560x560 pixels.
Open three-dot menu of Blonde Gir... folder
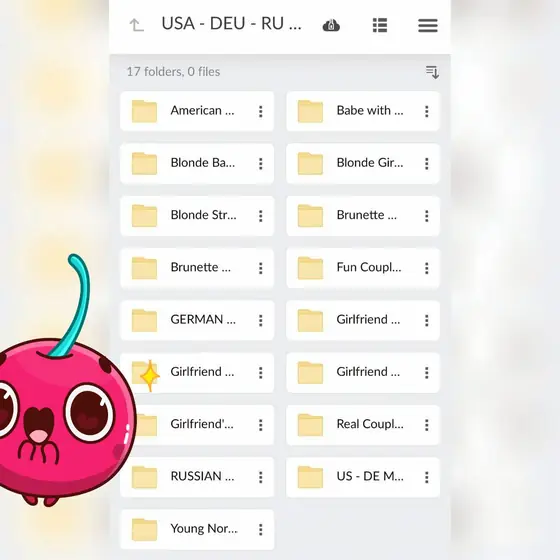[x=426, y=164]
